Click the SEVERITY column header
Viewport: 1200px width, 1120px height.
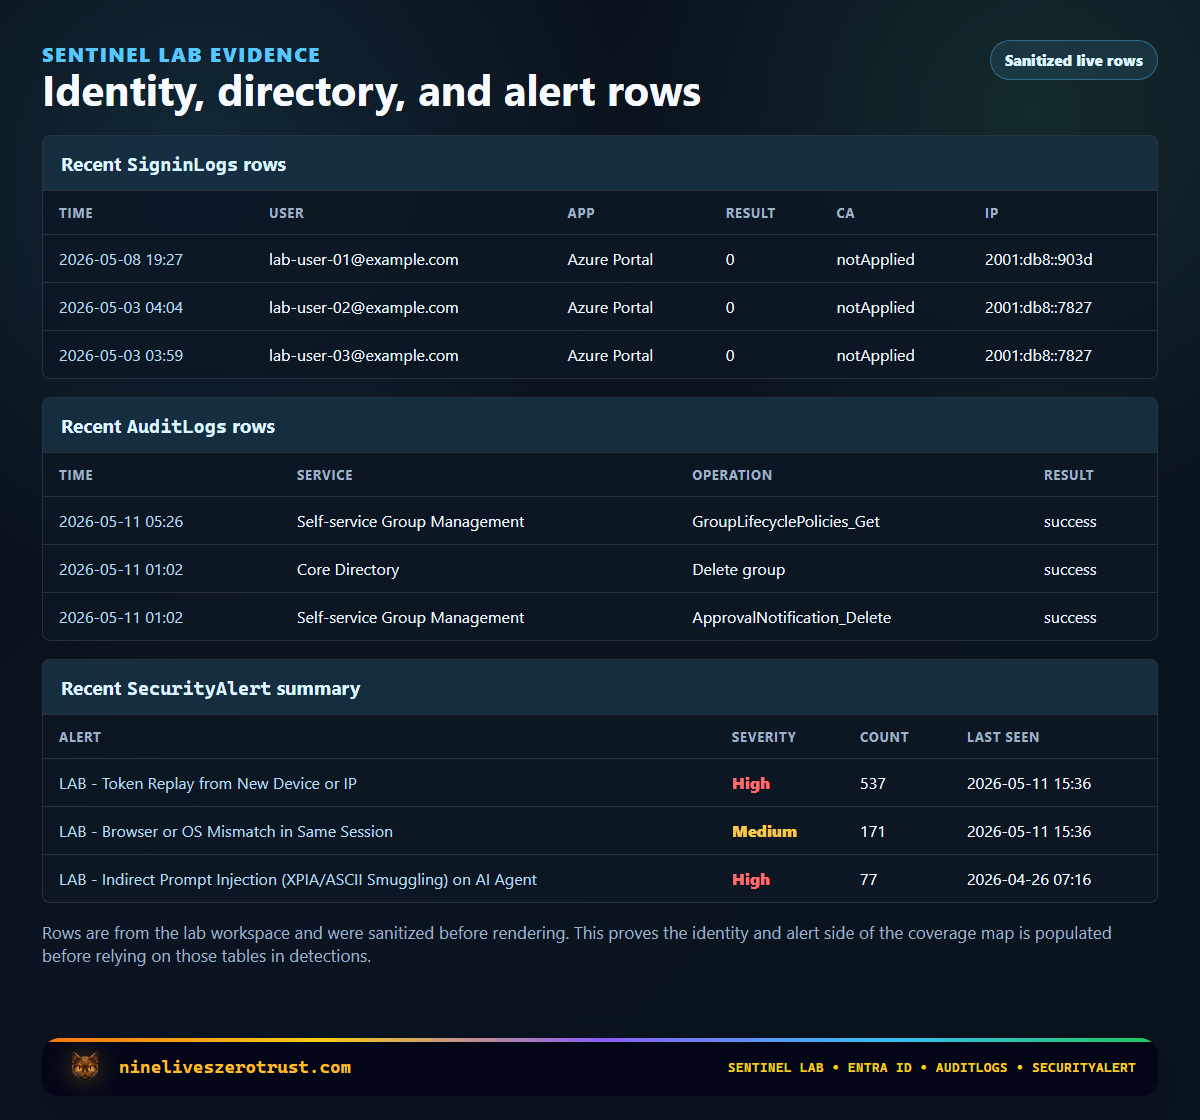coord(764,737)
